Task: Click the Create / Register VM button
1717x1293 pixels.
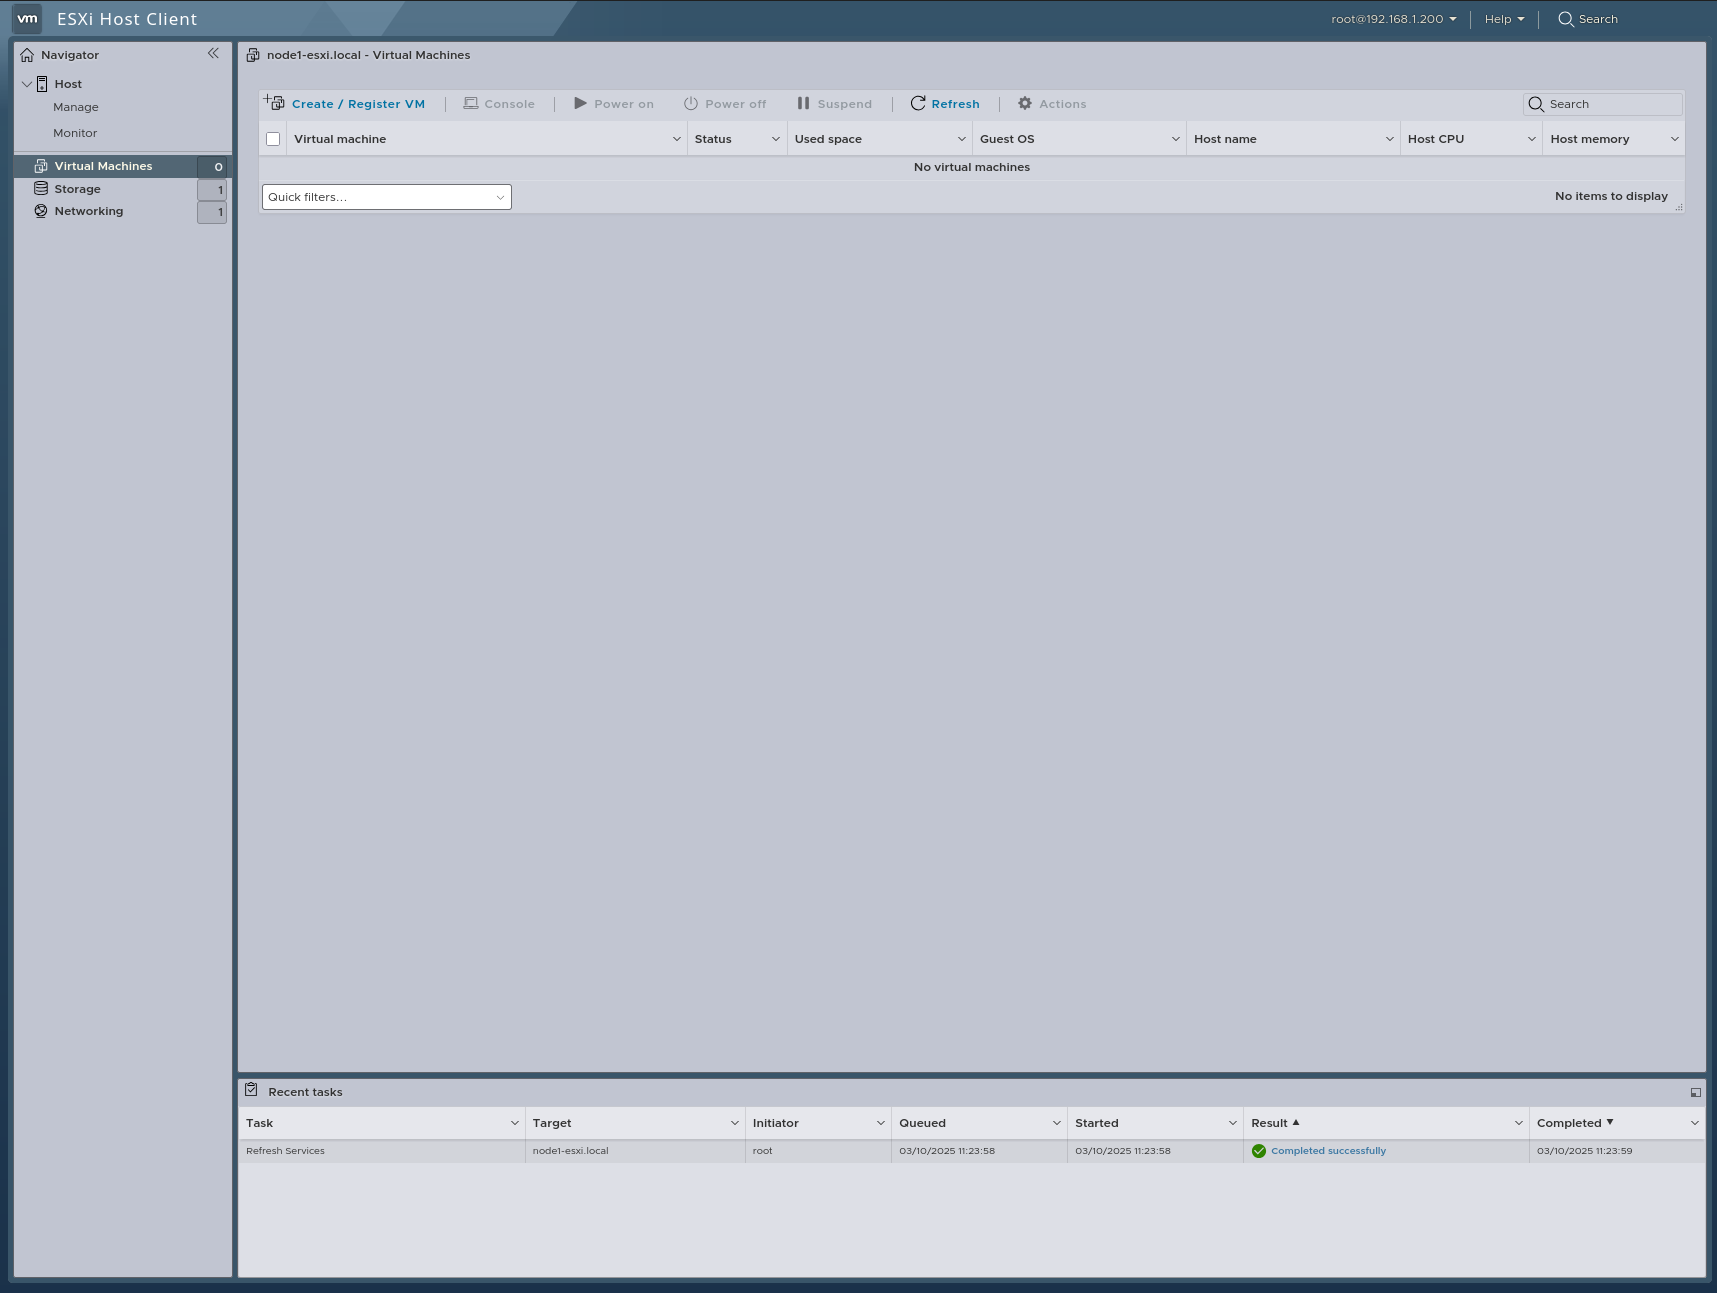Action: [357, 103]
